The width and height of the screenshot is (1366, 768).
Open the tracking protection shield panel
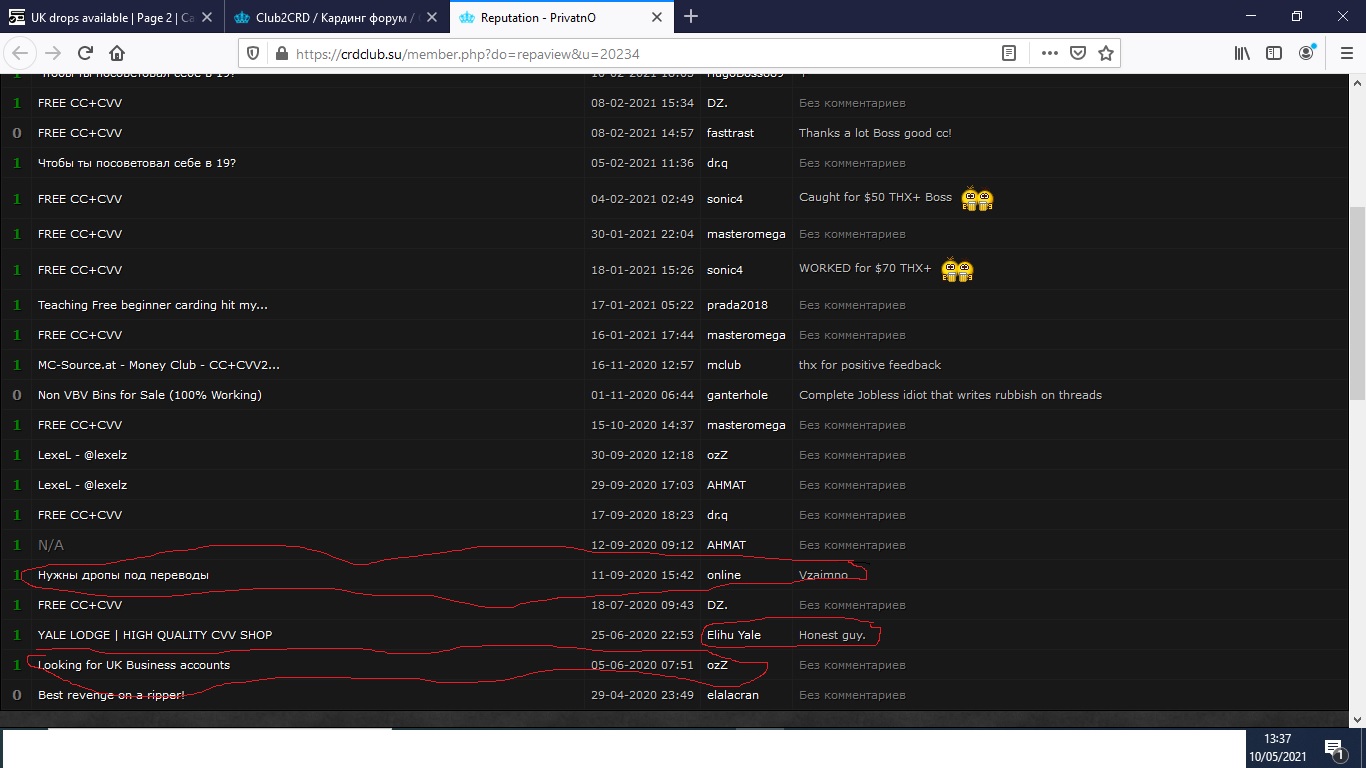pyautogui.click(x=253, y=54)
